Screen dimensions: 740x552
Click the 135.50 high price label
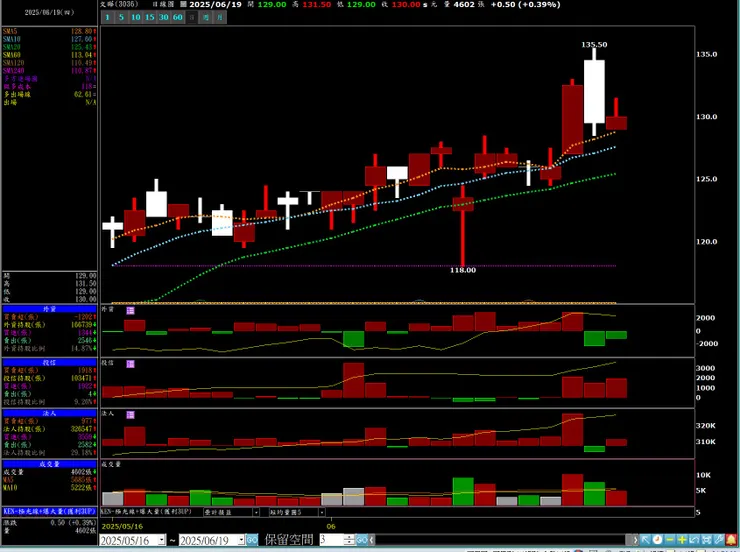(x=594, y=44)
